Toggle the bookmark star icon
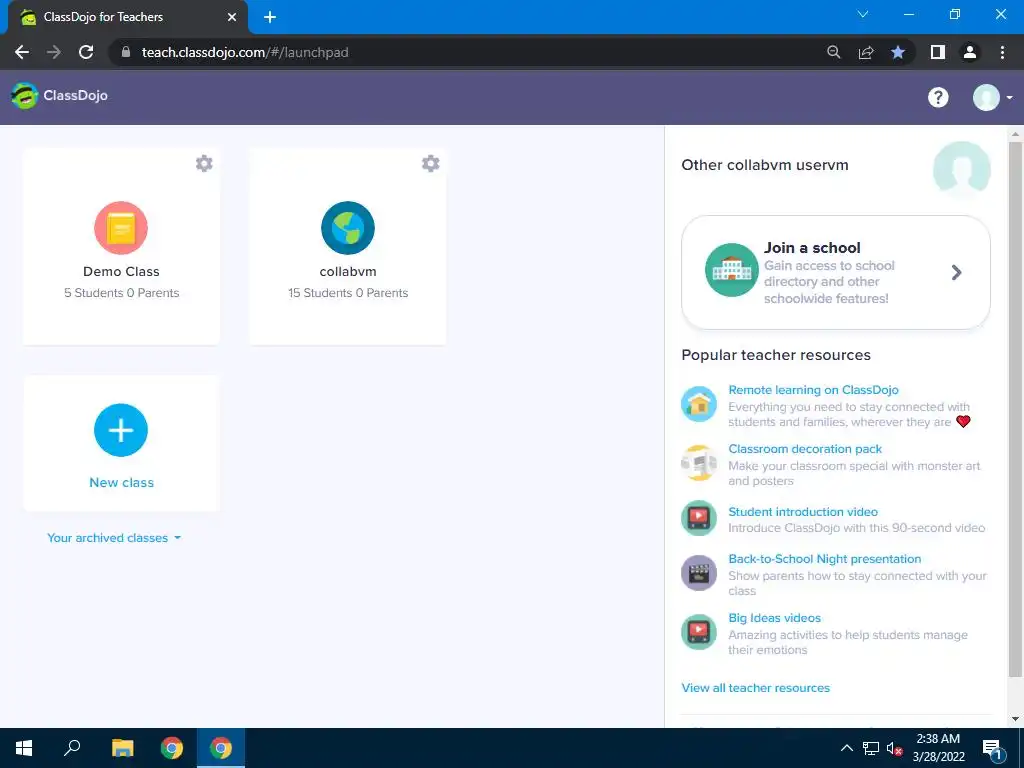 coord(898,52)
